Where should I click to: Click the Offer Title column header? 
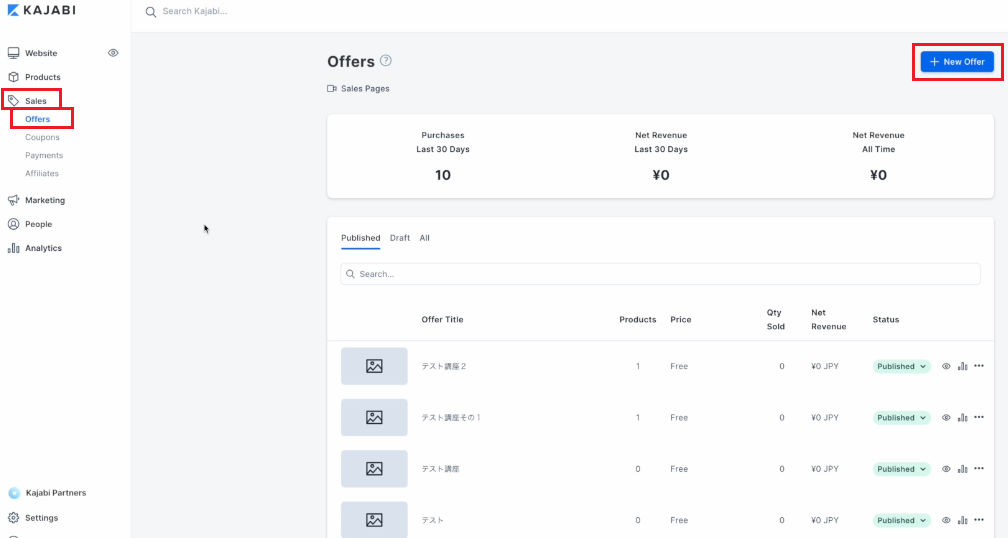[x=442, y=319]
